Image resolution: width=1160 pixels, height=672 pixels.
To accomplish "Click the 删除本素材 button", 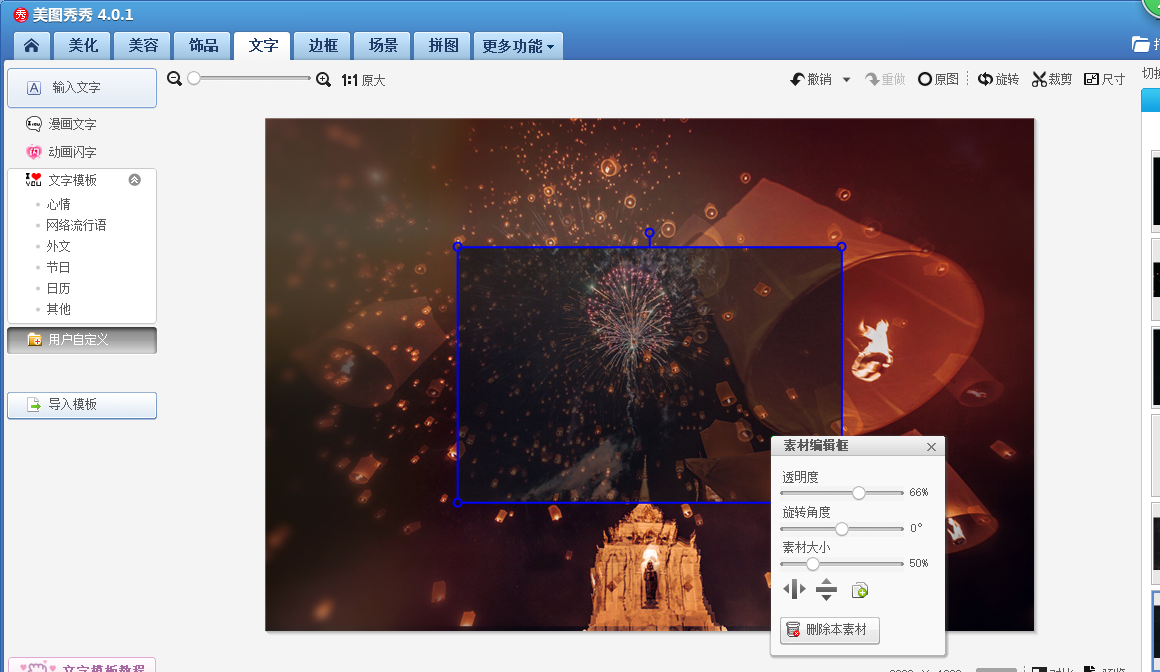I will [x=830, y=630].
